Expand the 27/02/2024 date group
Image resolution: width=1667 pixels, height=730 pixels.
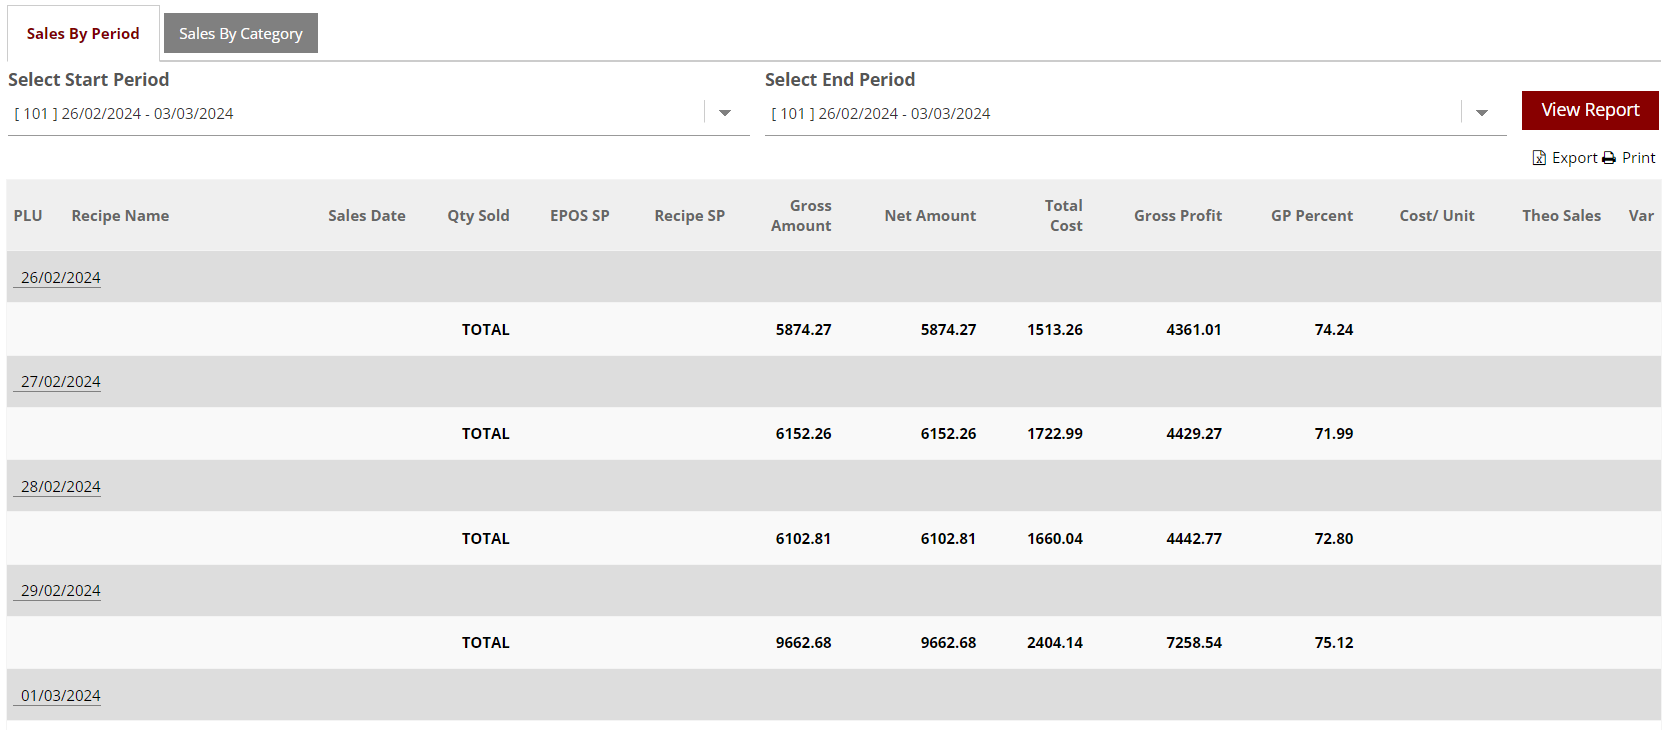pos(61,382)
